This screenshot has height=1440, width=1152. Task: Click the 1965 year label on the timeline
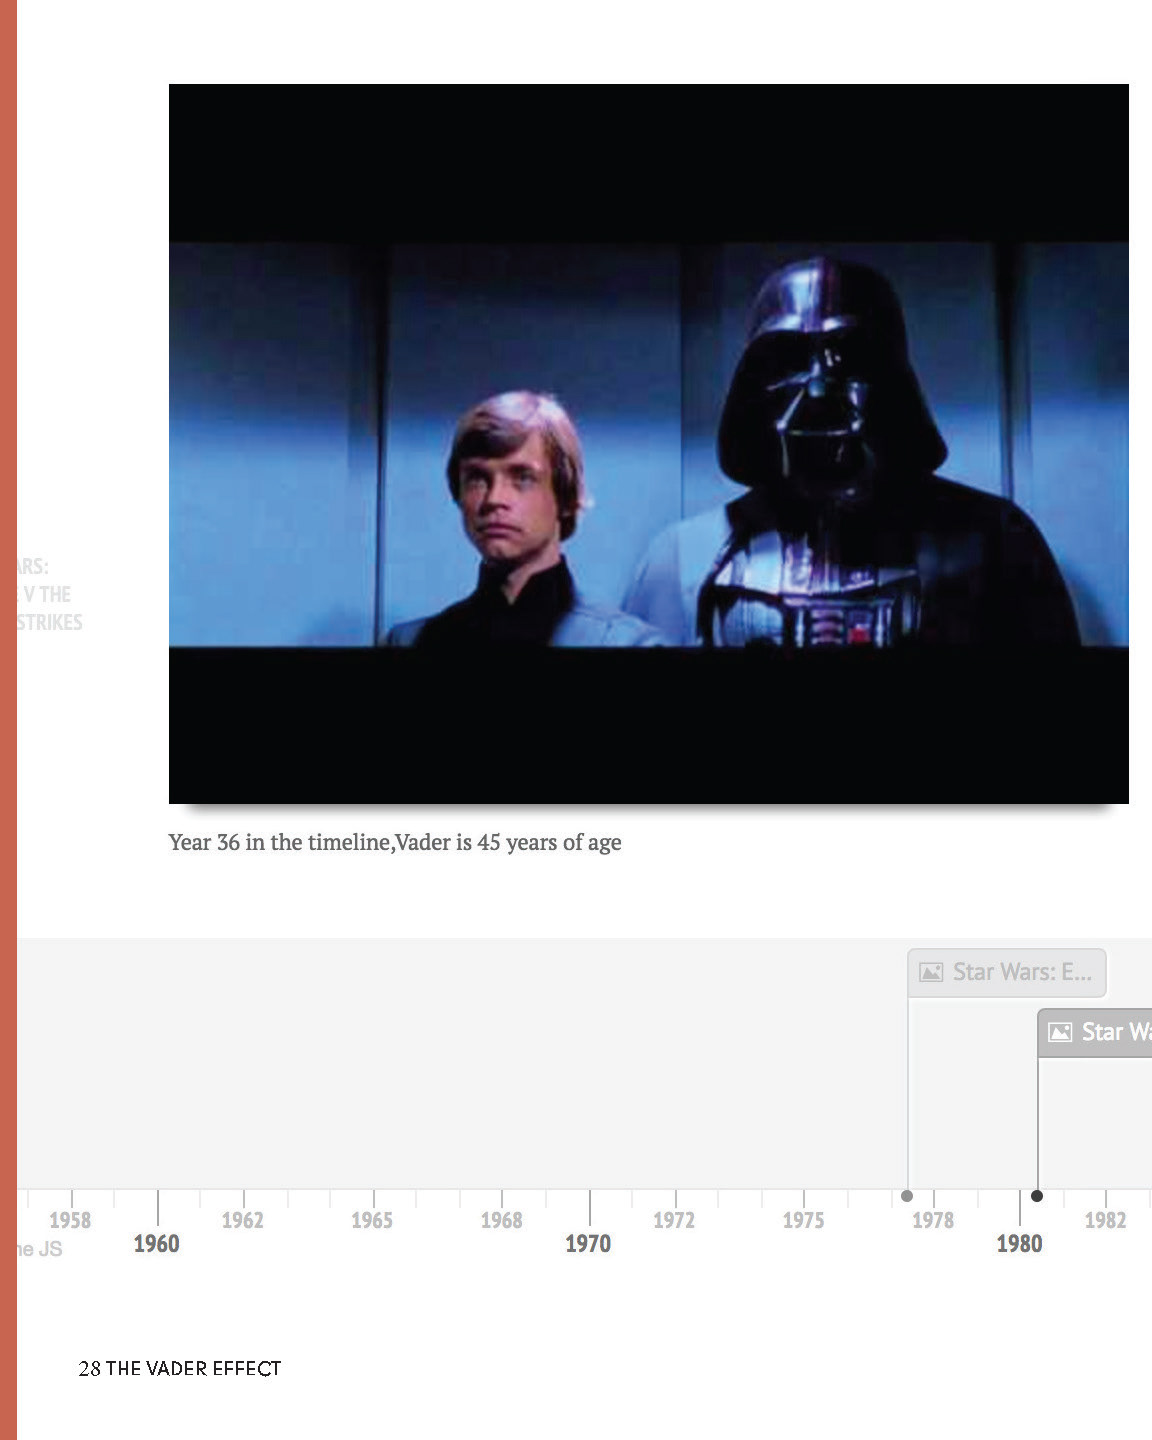click(x=372, y=1220)
